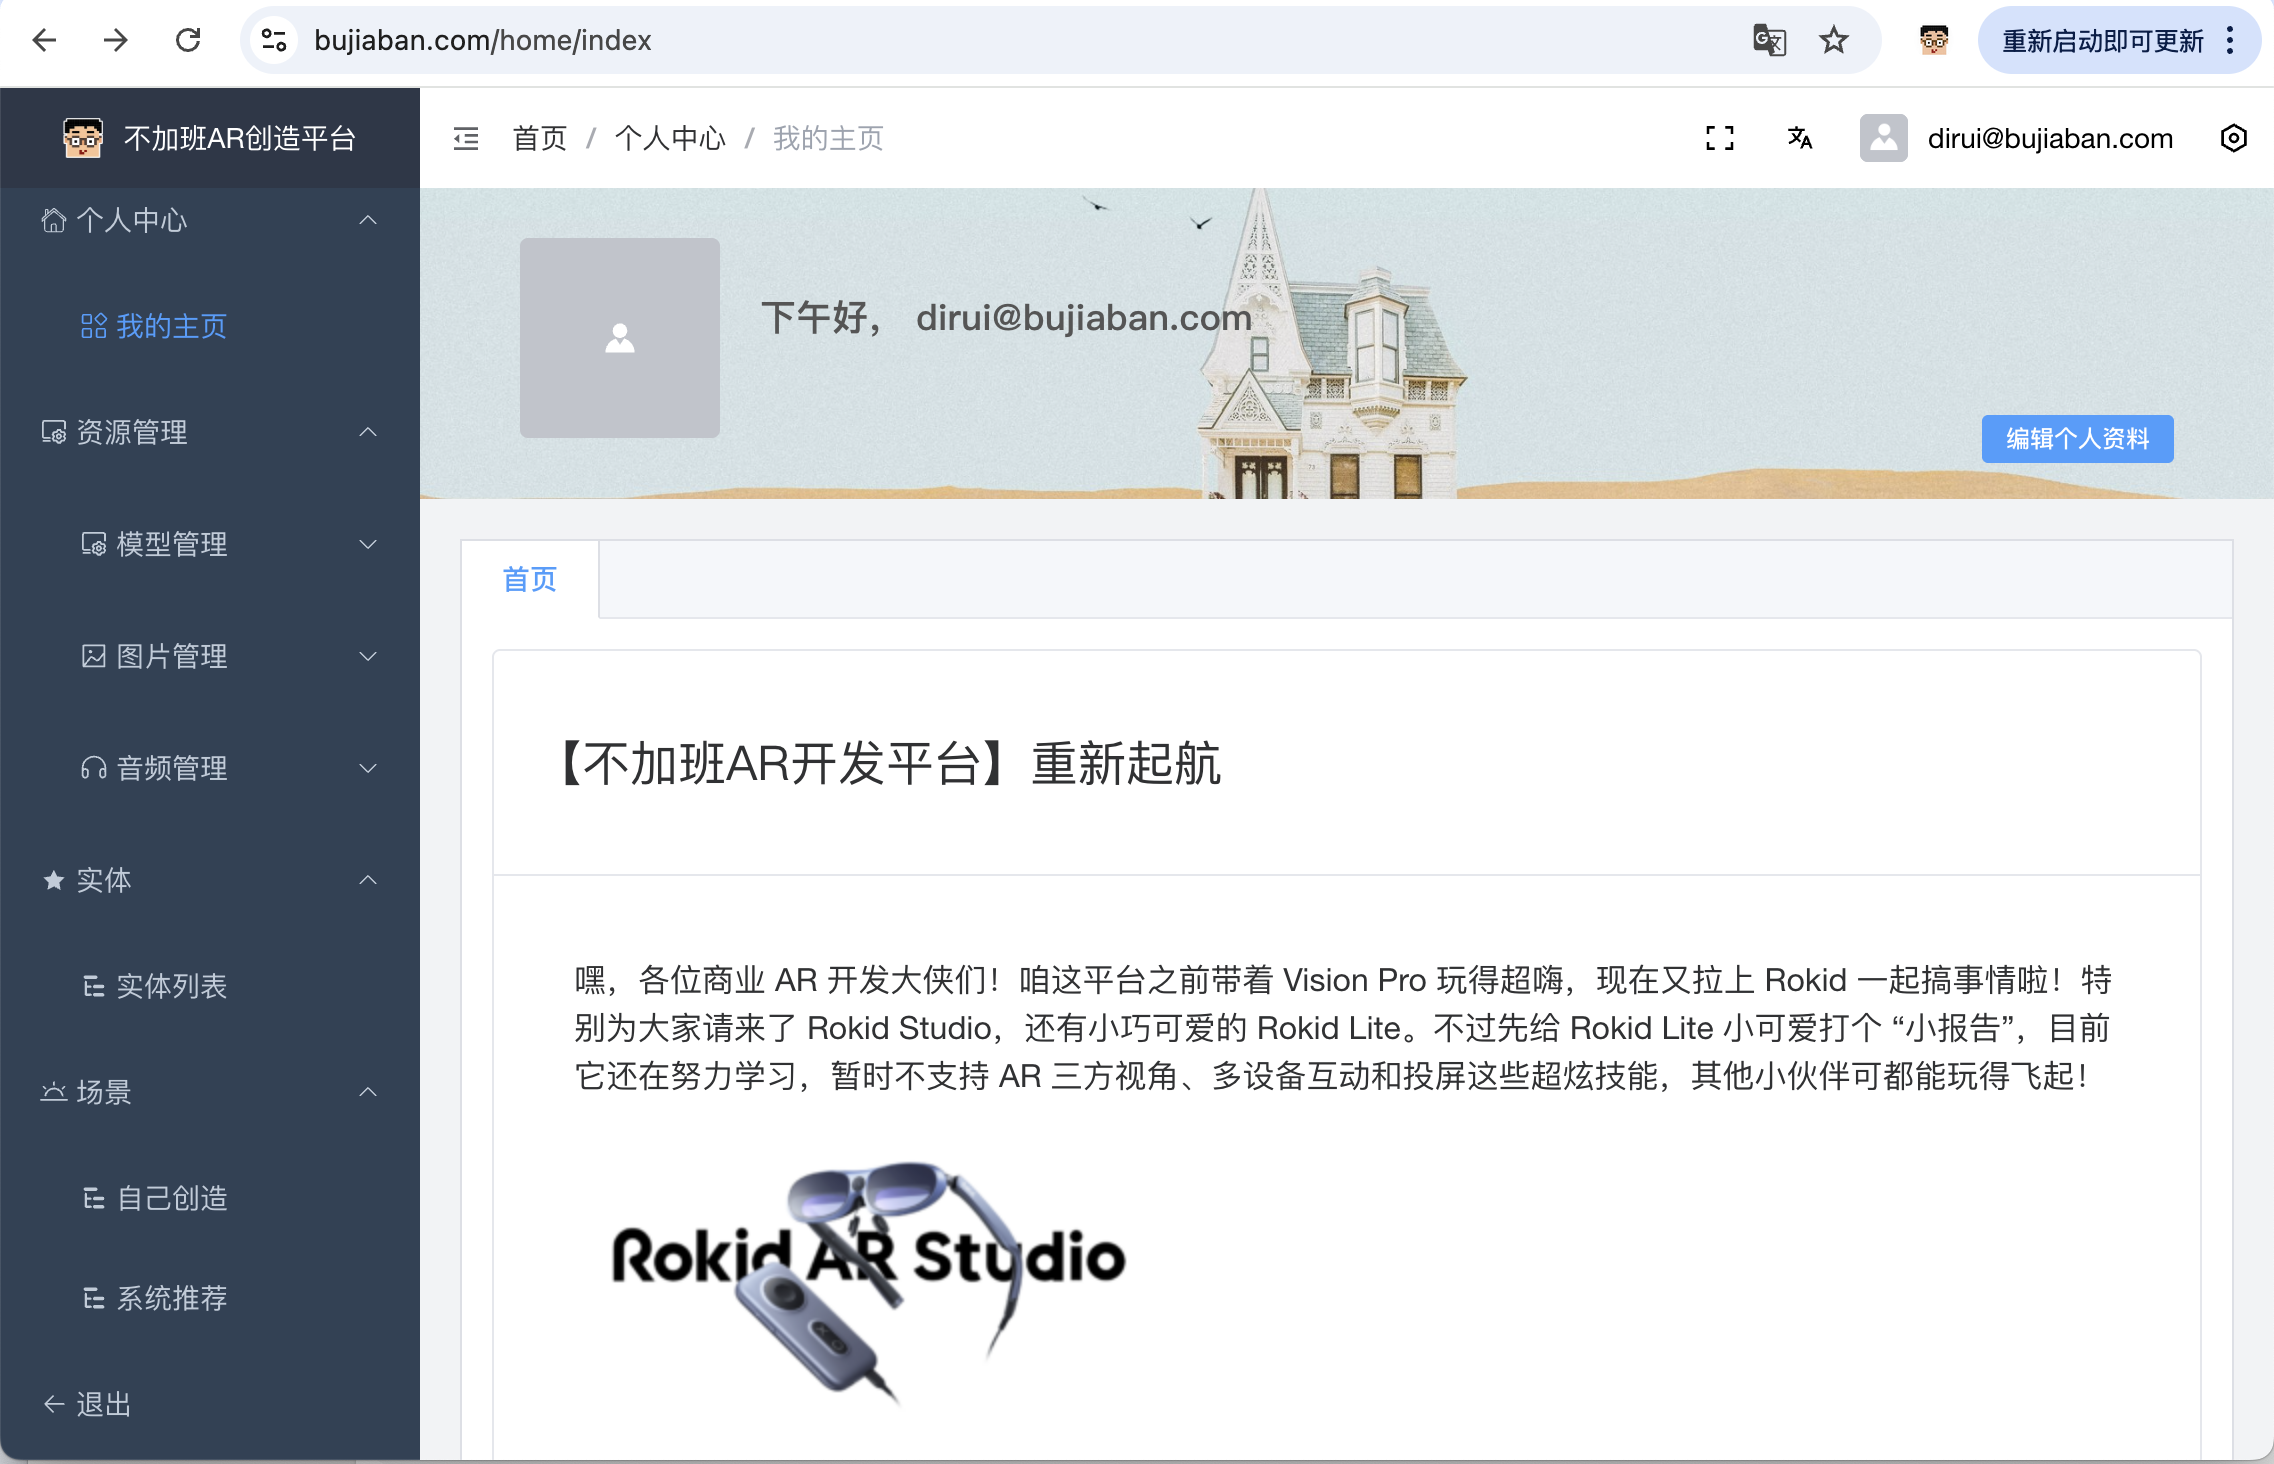This screenshot has width=2274, height=1464.
Task: Open 自己创造 menu item
Action: tap(171, 1198)
